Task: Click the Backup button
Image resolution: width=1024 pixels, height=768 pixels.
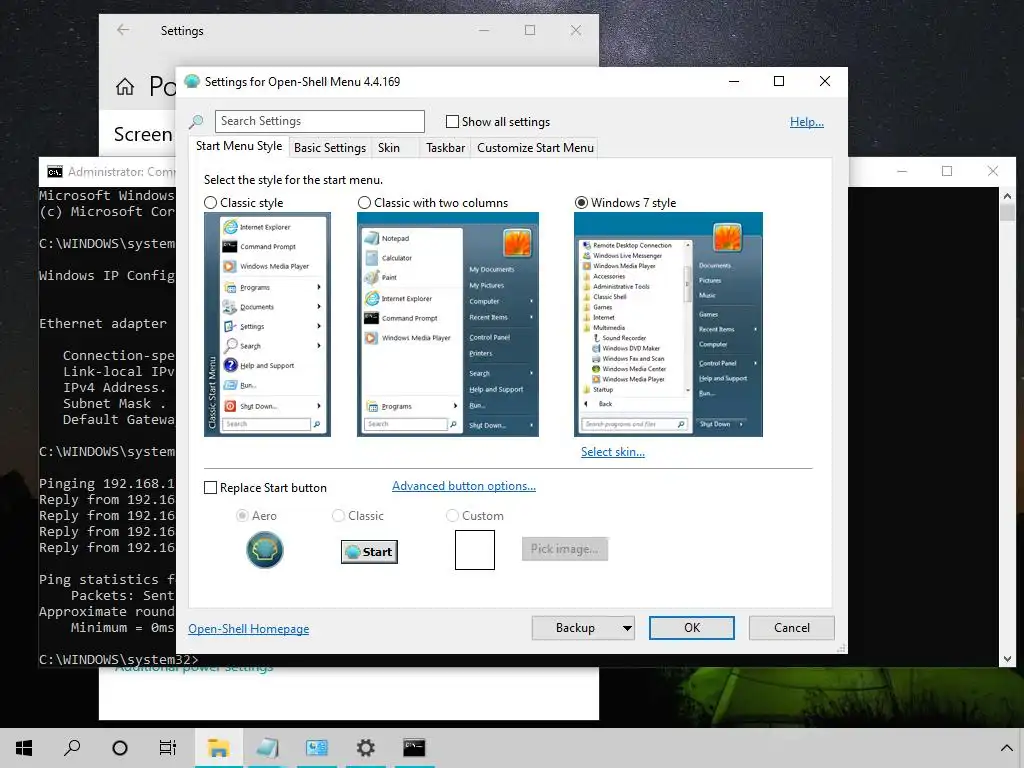Action: (x=575, y=628)
